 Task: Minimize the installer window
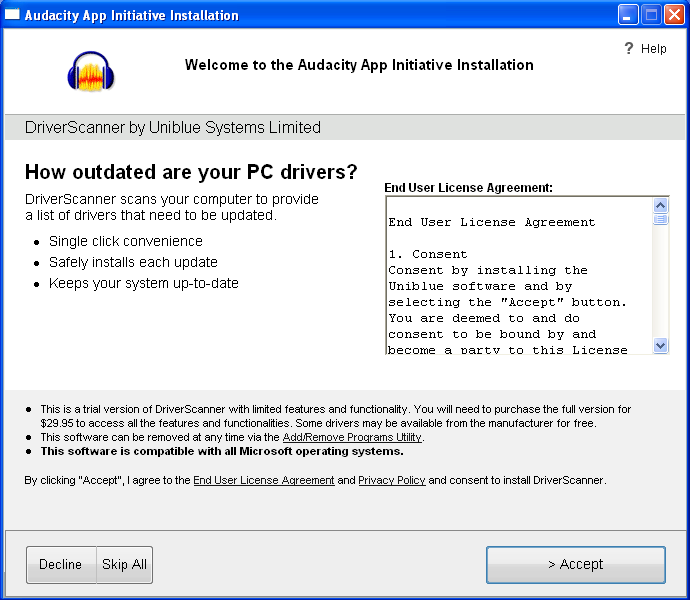tap(628, 15)
